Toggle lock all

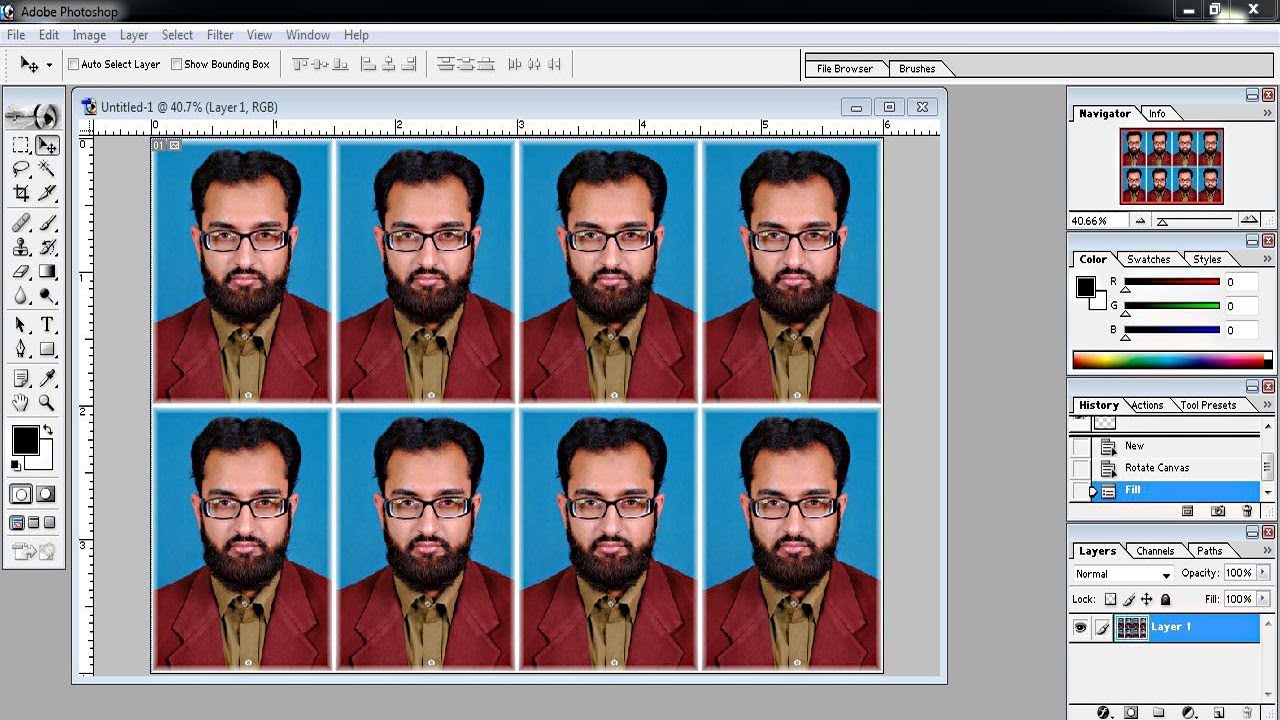1165,599
